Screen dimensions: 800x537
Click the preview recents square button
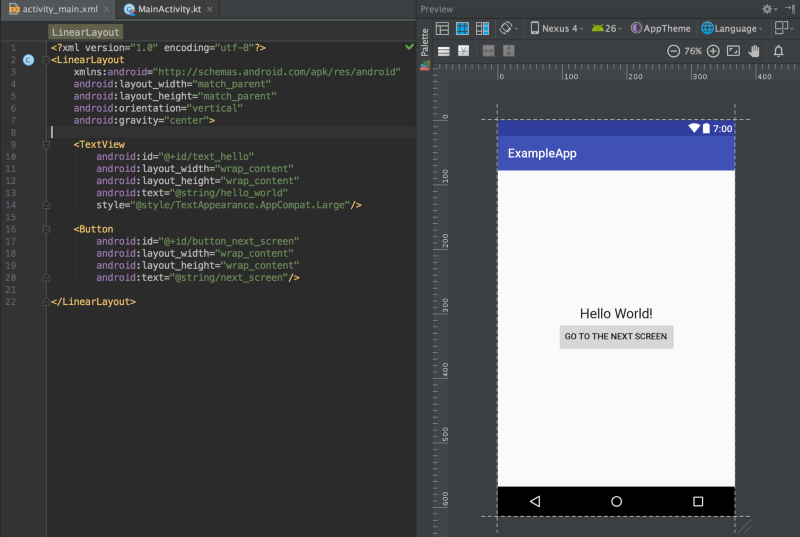pos(698,501)
